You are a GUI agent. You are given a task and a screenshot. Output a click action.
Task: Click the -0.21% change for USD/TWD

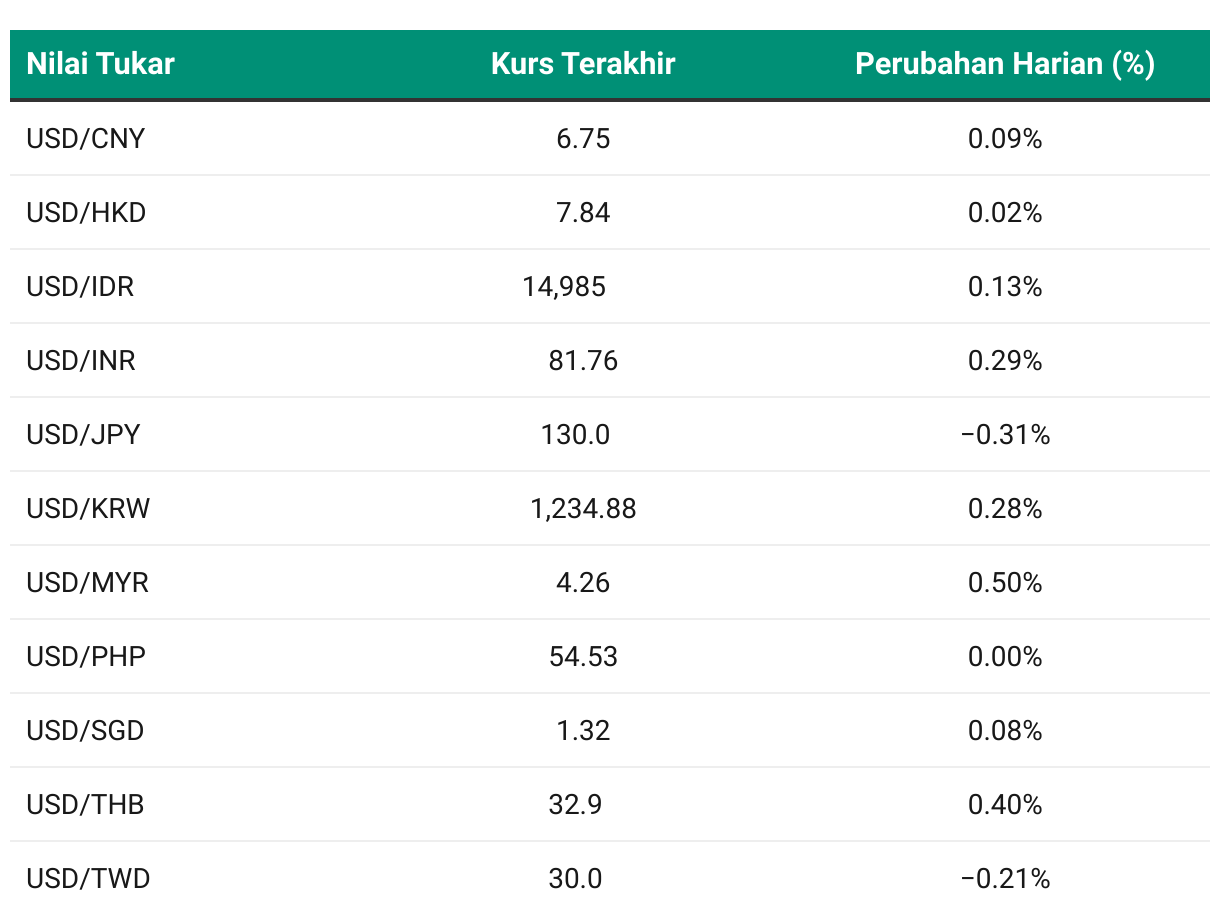(x=1005, y=878)
